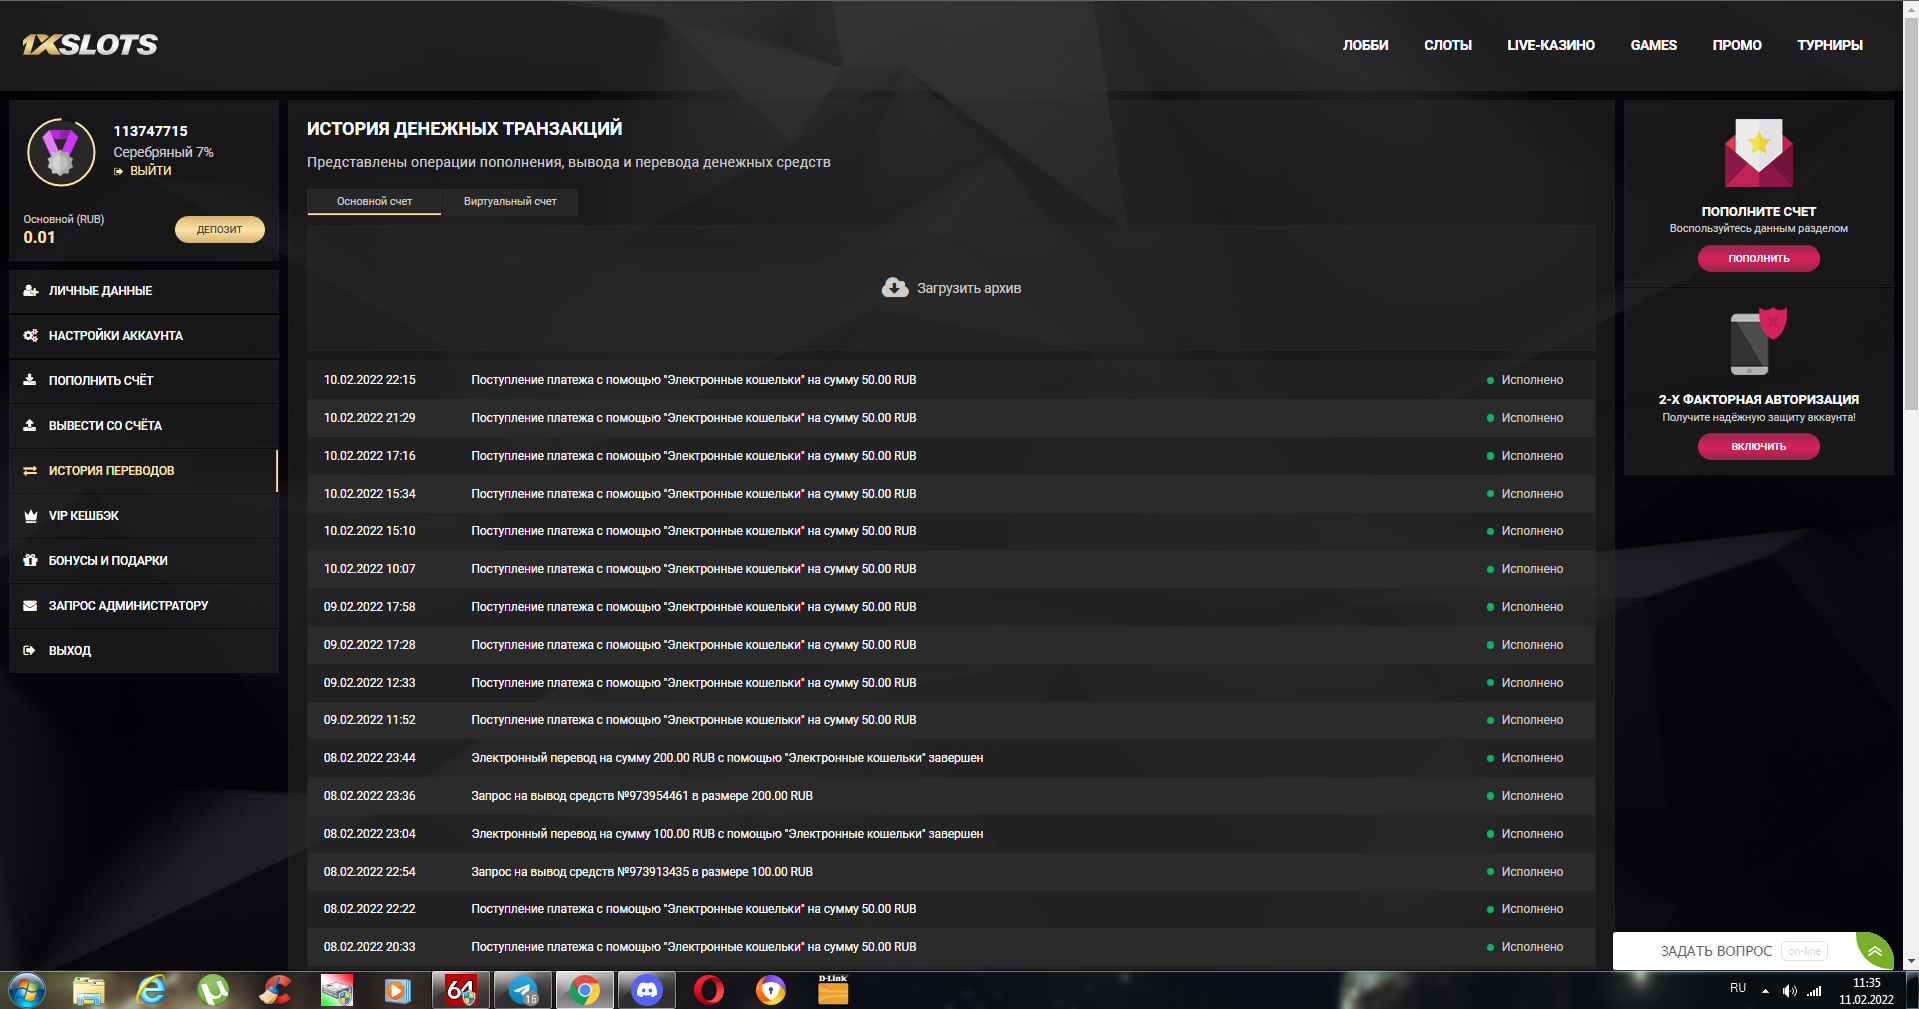This screenshot has height=1009, width=1919.
Task: Click the silver medal avatar icon
Action: [61, 152]
